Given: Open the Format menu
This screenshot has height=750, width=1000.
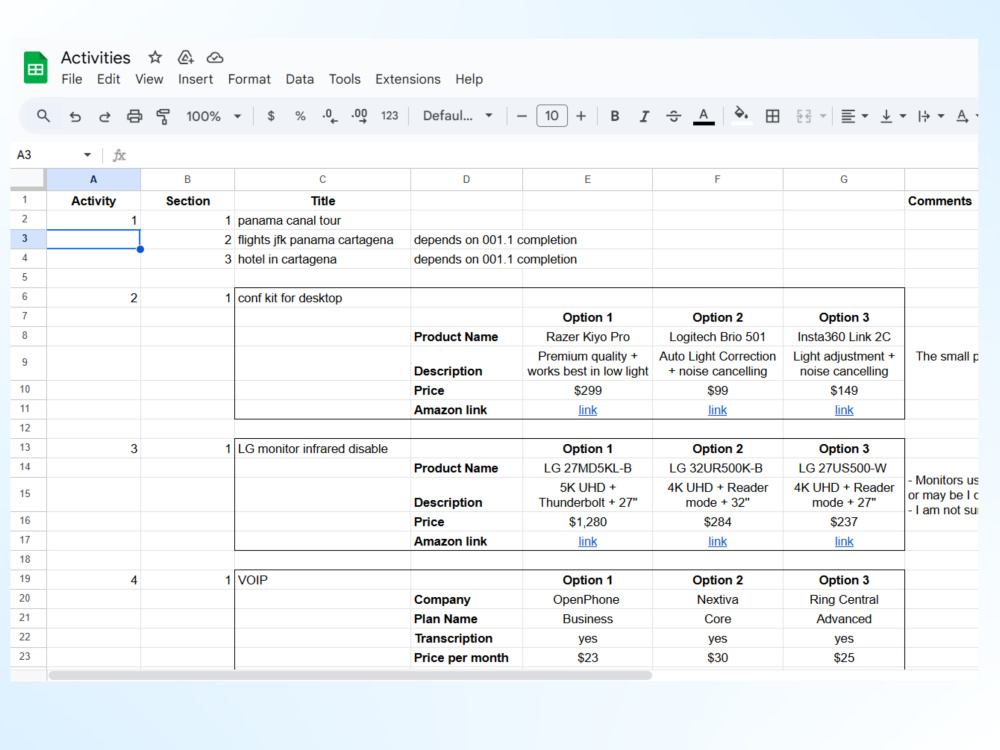Looking at the screenshot, I should click(249, 79).
